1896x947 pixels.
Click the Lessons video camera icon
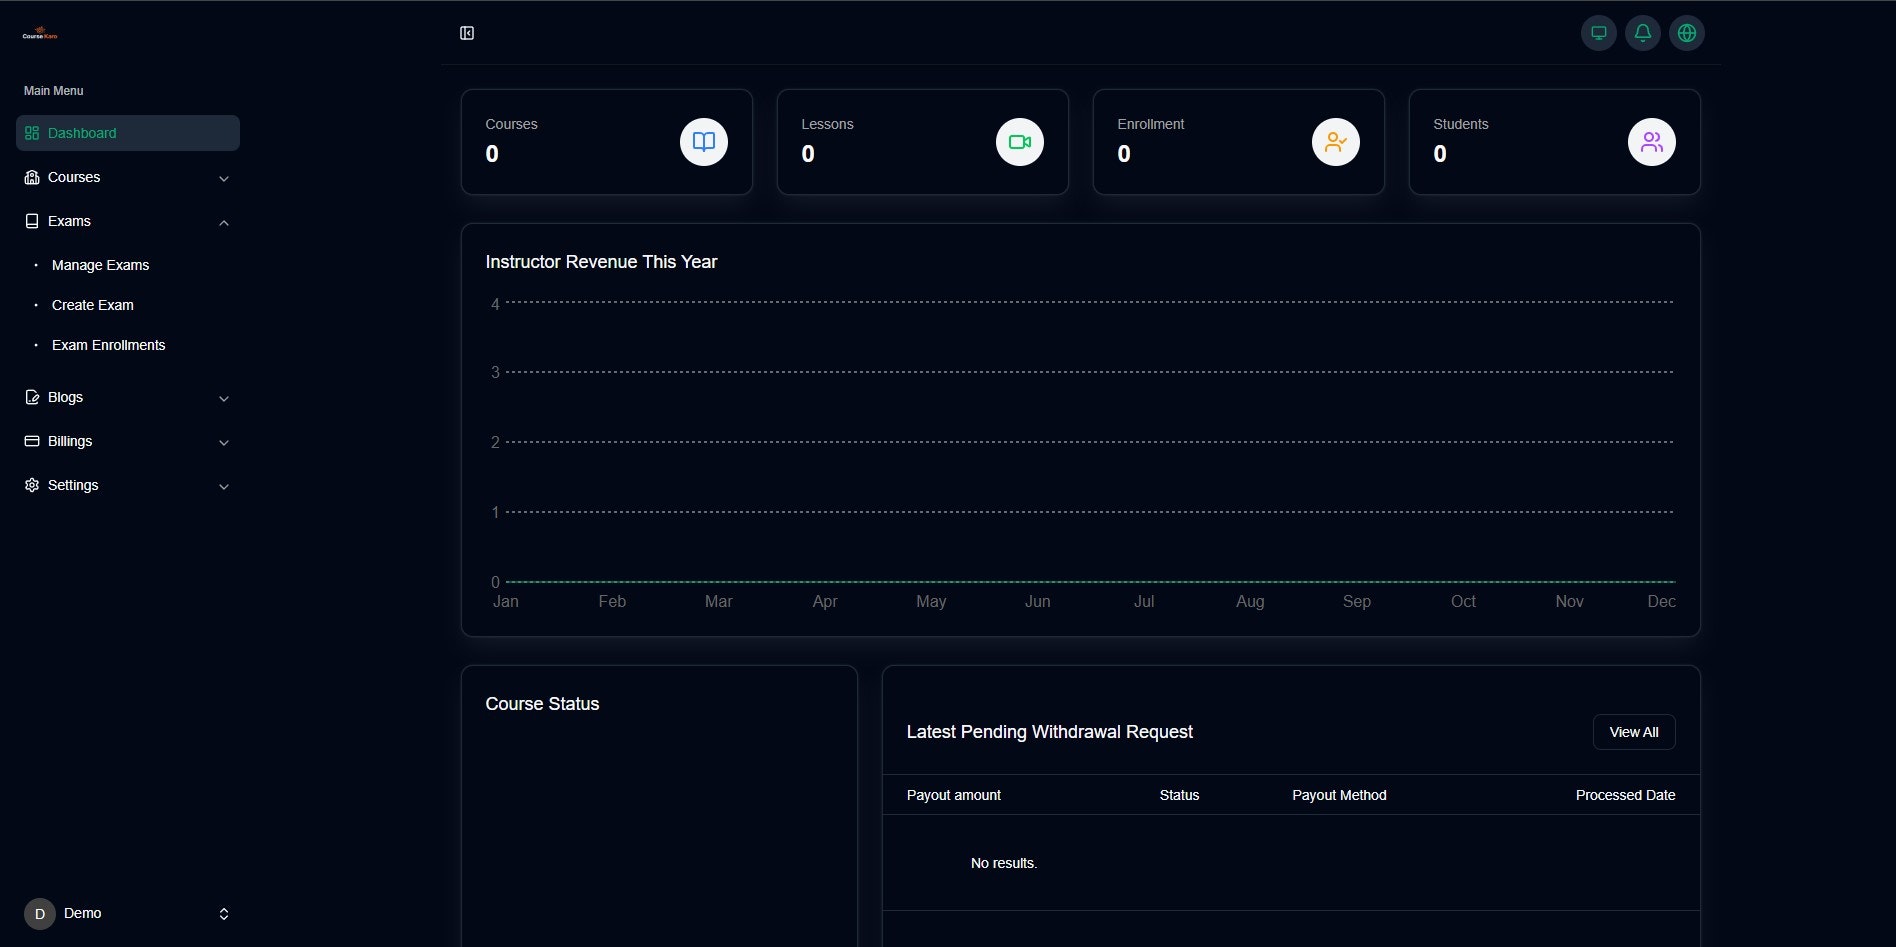pyautogui.click(x=1020, y=142)
